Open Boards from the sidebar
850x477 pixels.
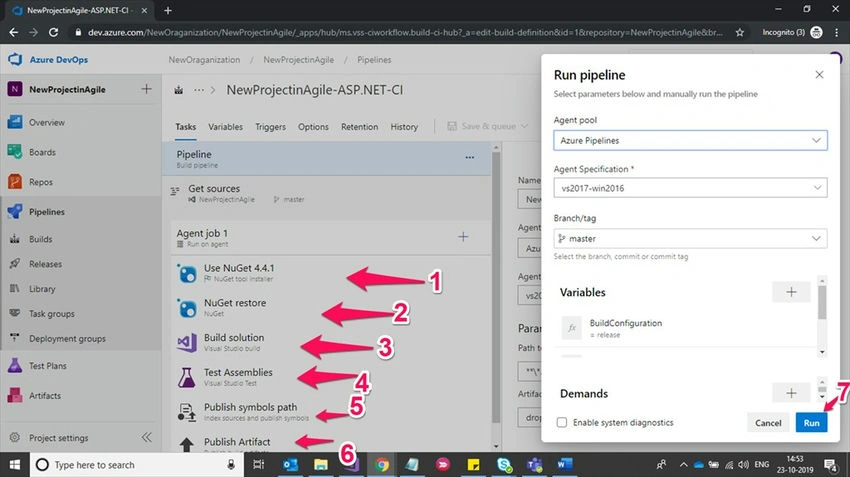(x=42, y=152)
